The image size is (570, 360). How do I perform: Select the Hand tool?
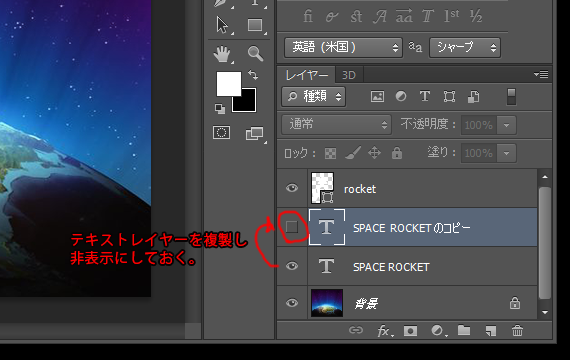coord(221,54)
